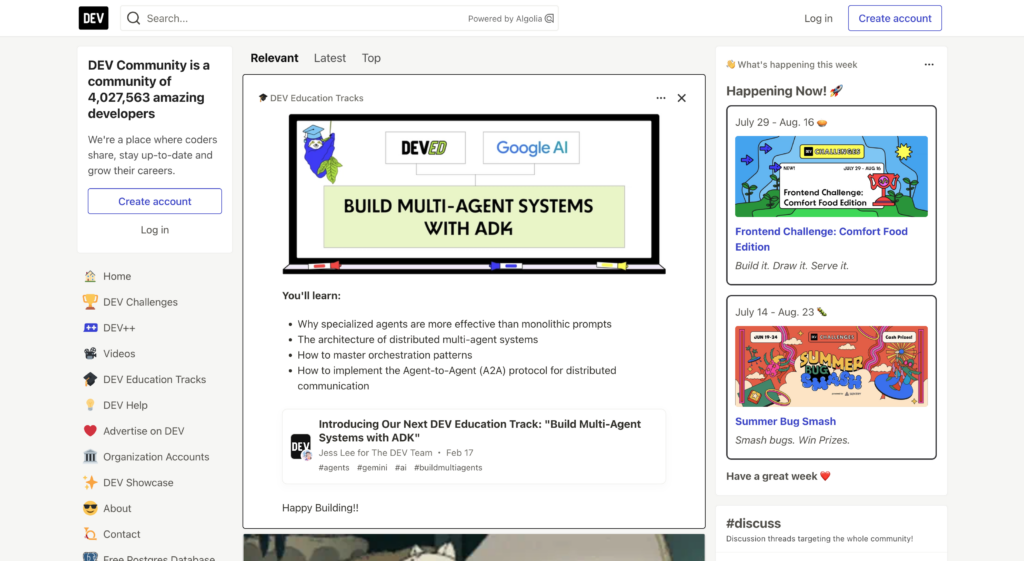Dismiss the DEV Education Tracks card
The image size is (1024, 561).
coord(682,98)
